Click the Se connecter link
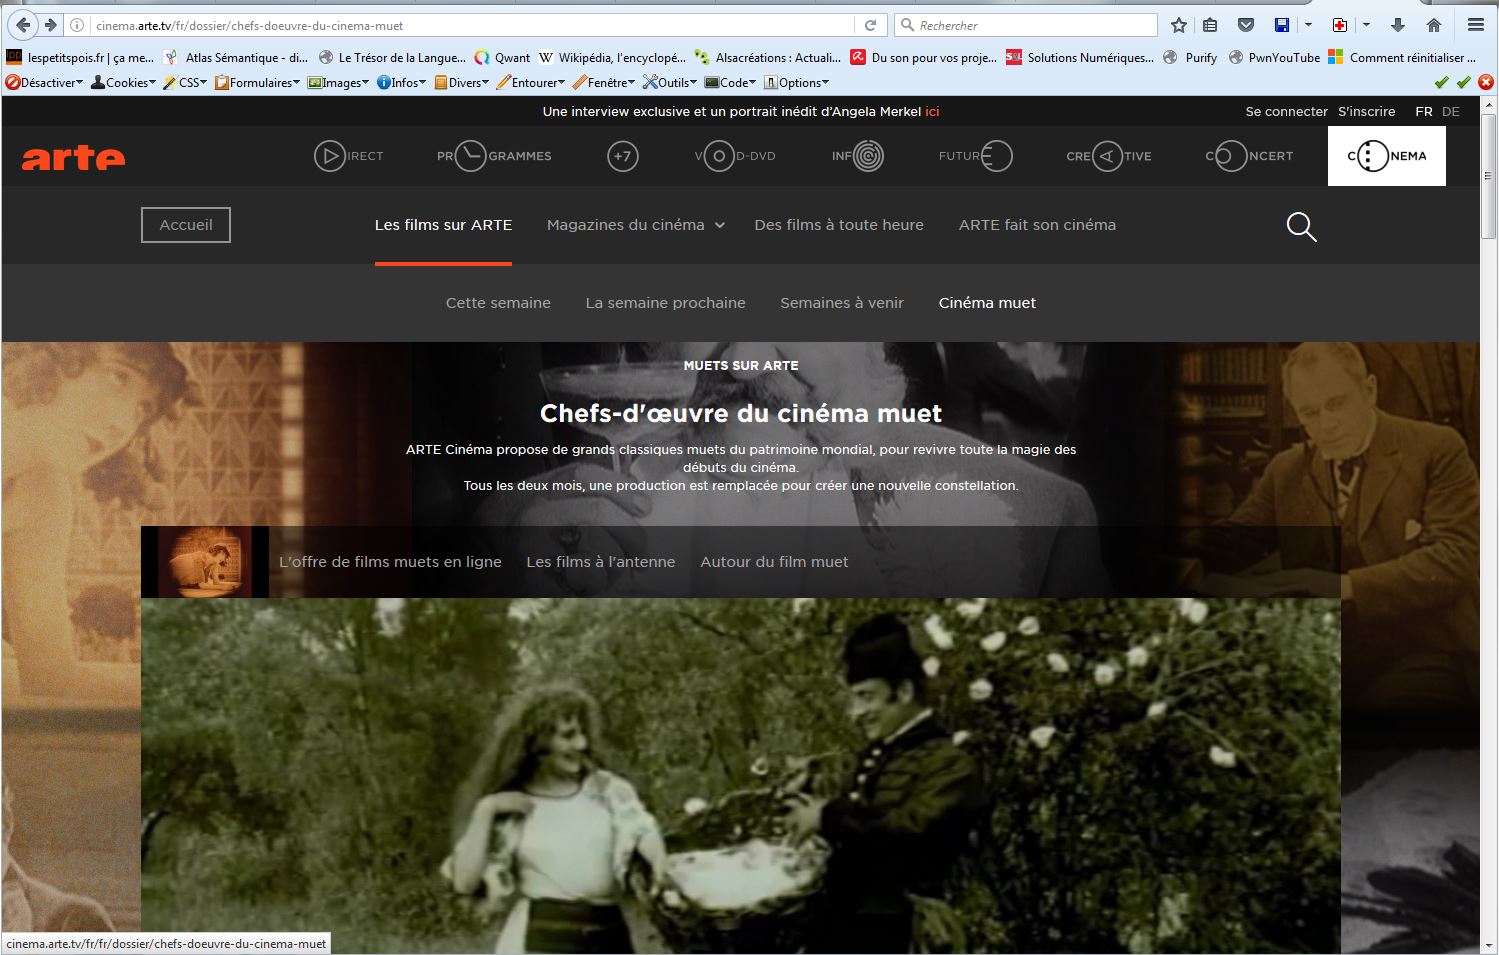1499x955 pixels. (1286, 111)
